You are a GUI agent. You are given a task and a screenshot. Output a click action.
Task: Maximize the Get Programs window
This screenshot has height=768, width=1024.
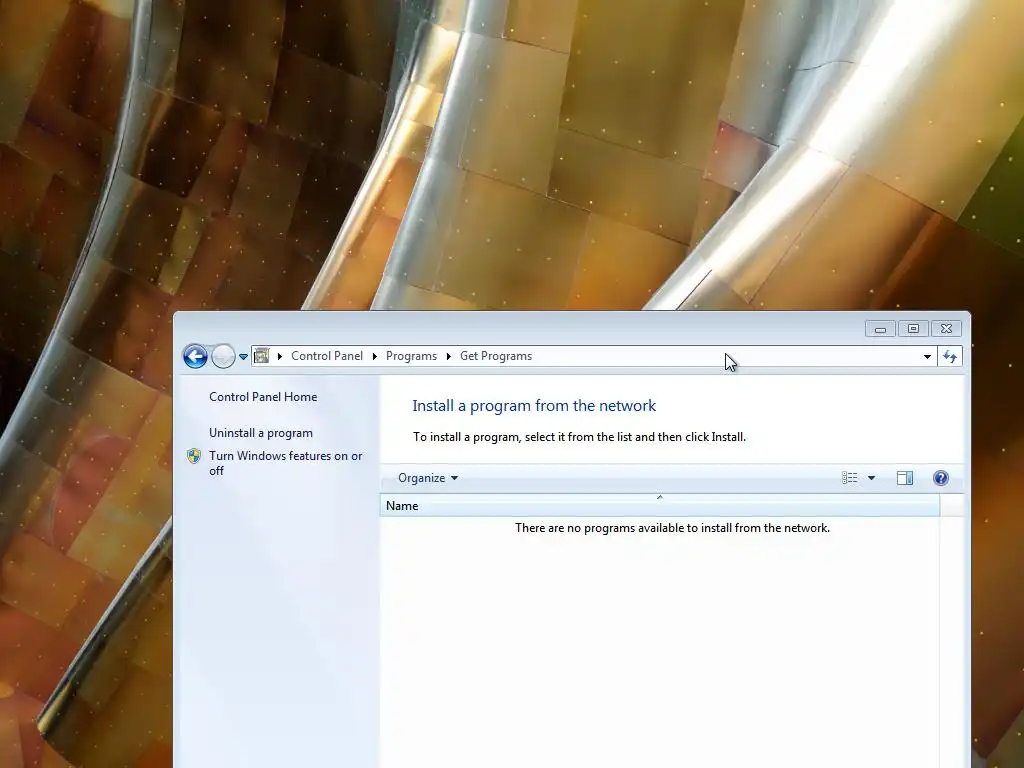pyautogui.click(x=913, y=328)
